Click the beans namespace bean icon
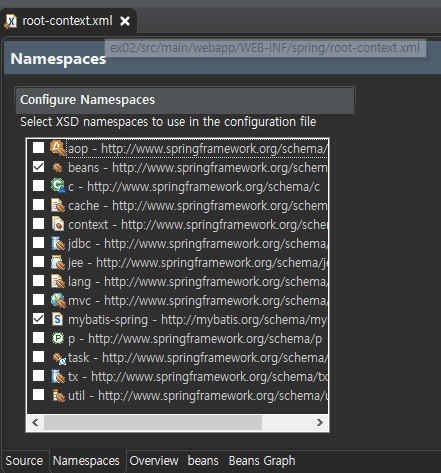The width and height of the screenshot is (441, 473). click(x=57, y=167)
